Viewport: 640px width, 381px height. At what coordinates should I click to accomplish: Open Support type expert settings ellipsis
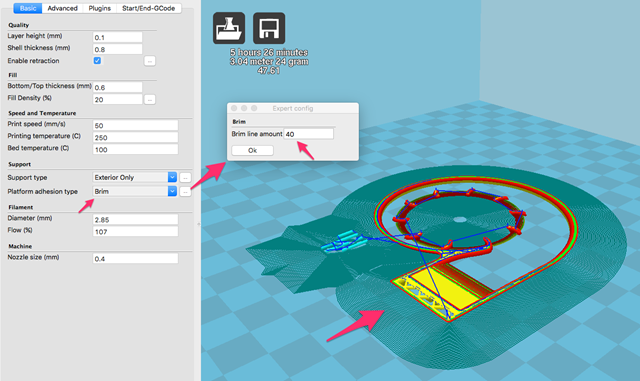185,178
